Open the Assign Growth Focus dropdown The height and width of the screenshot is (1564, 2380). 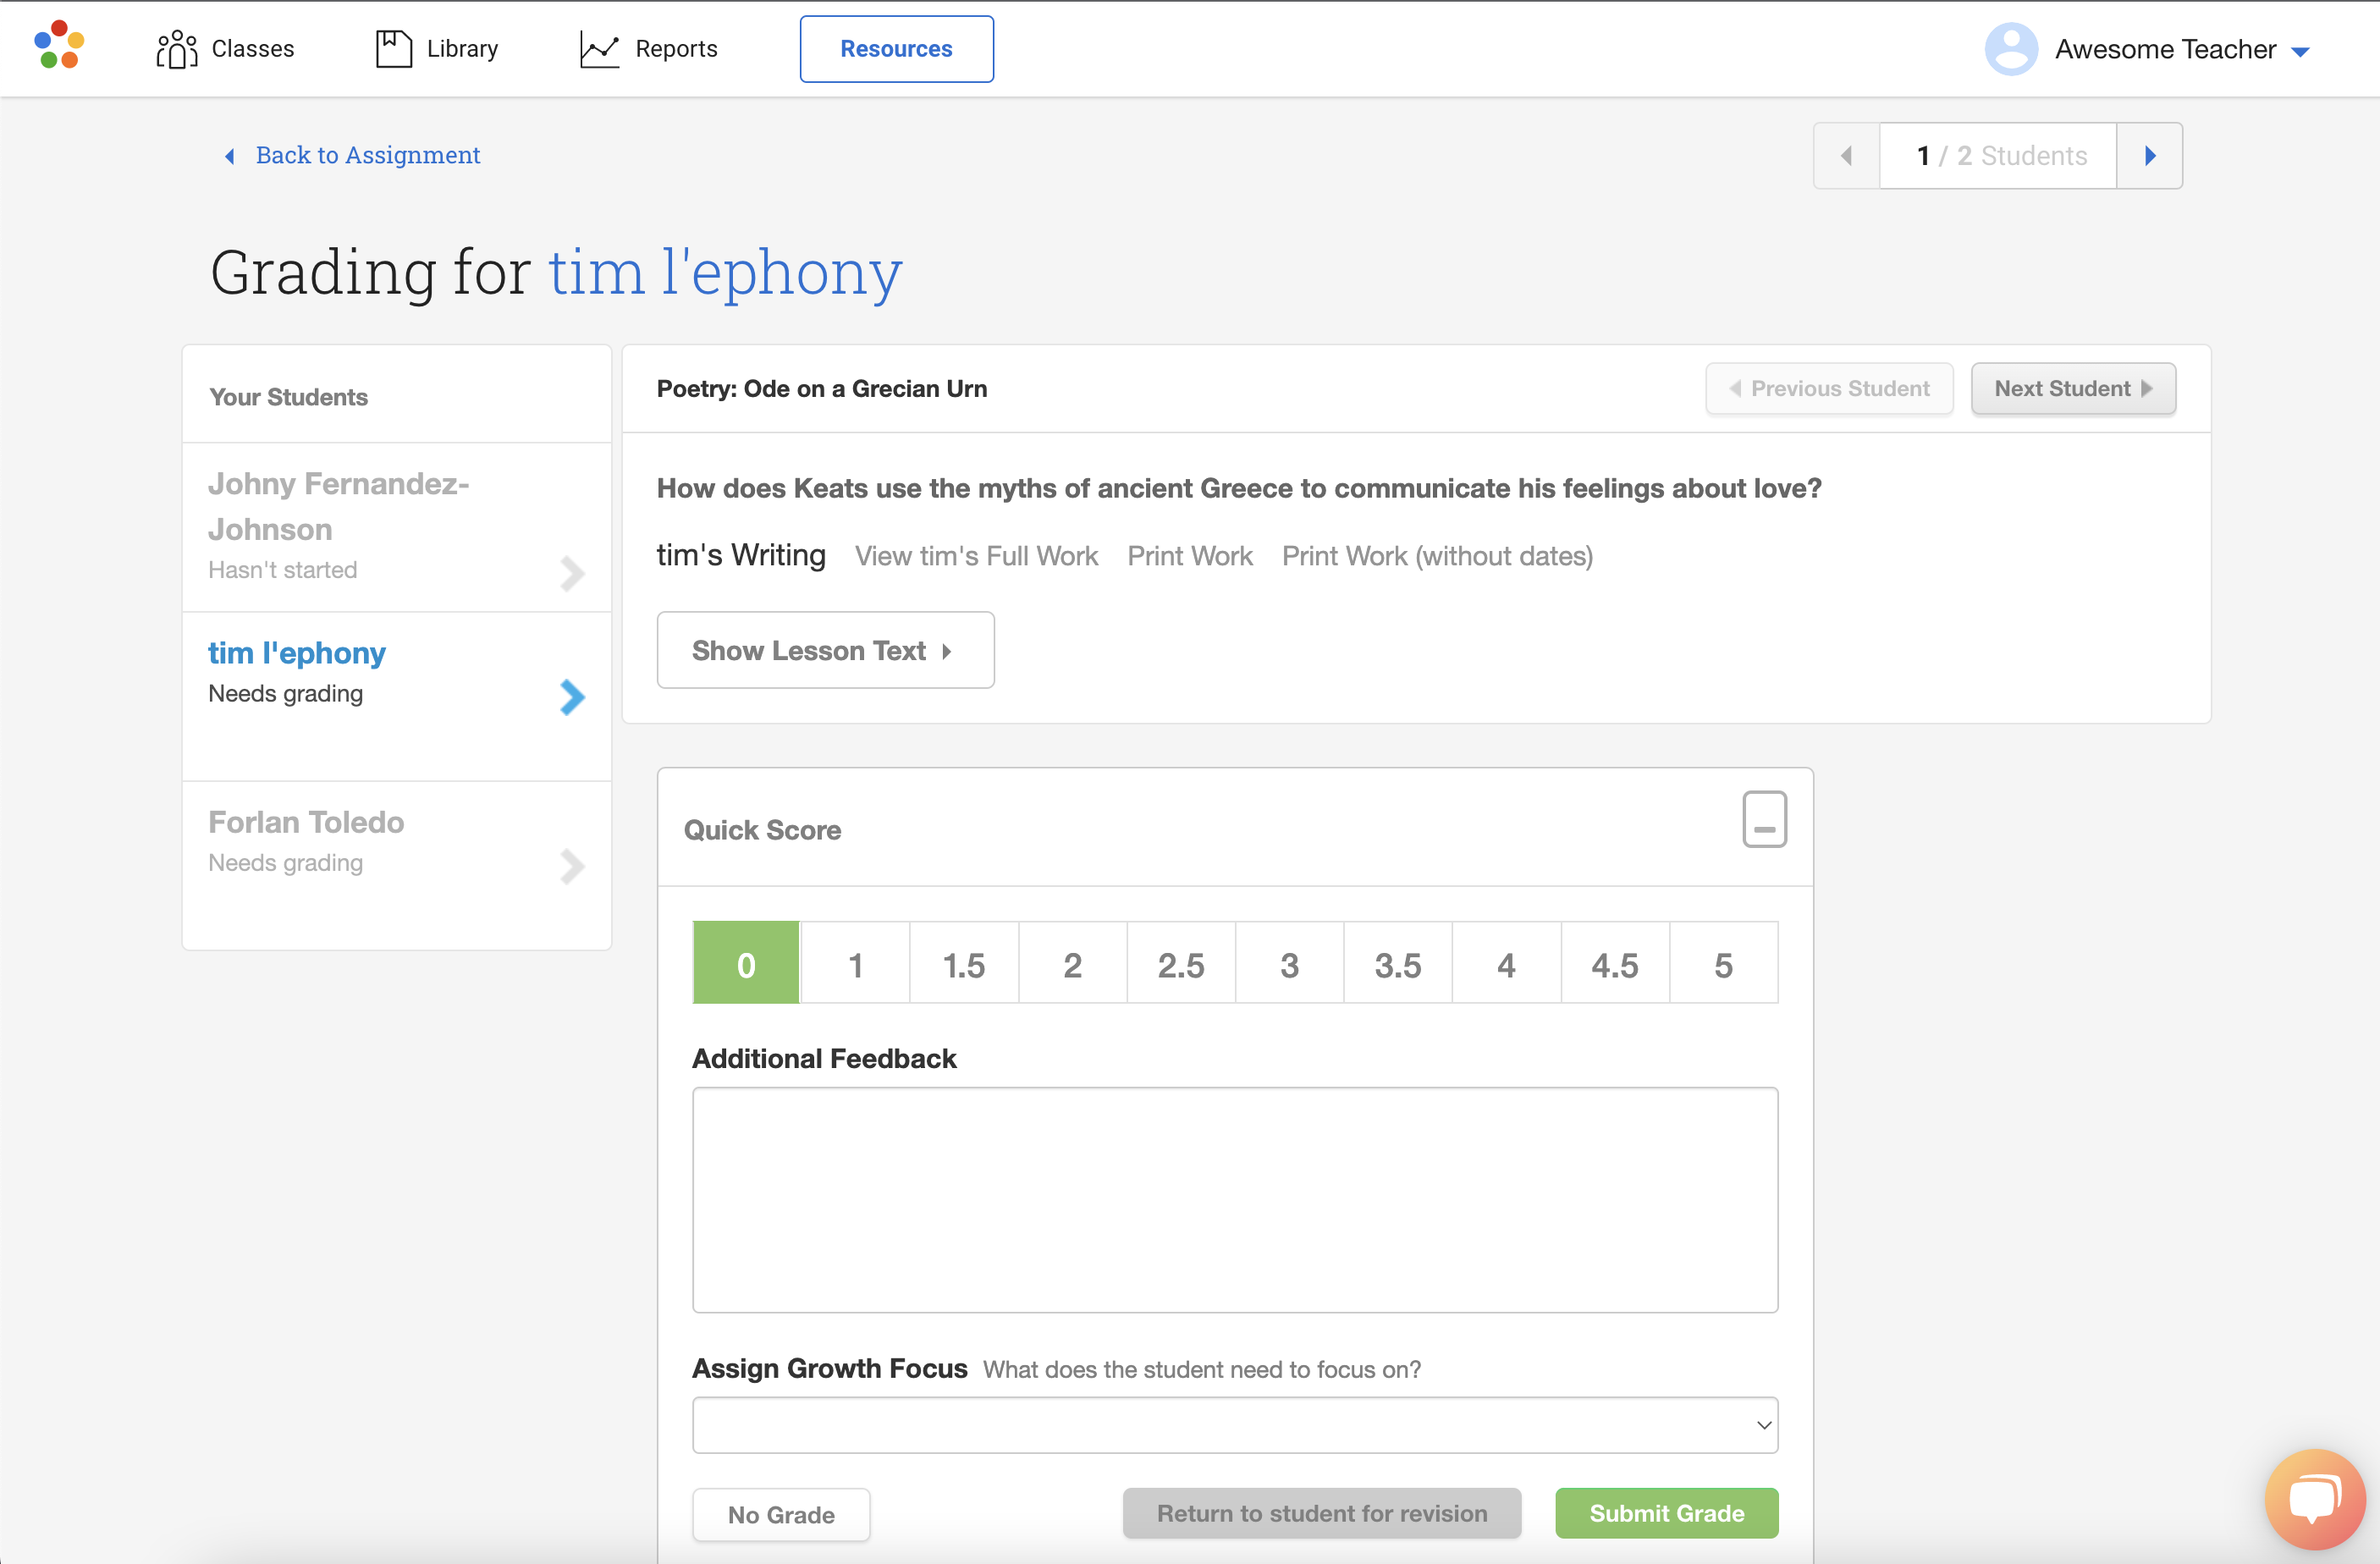pos(1234,1424)
